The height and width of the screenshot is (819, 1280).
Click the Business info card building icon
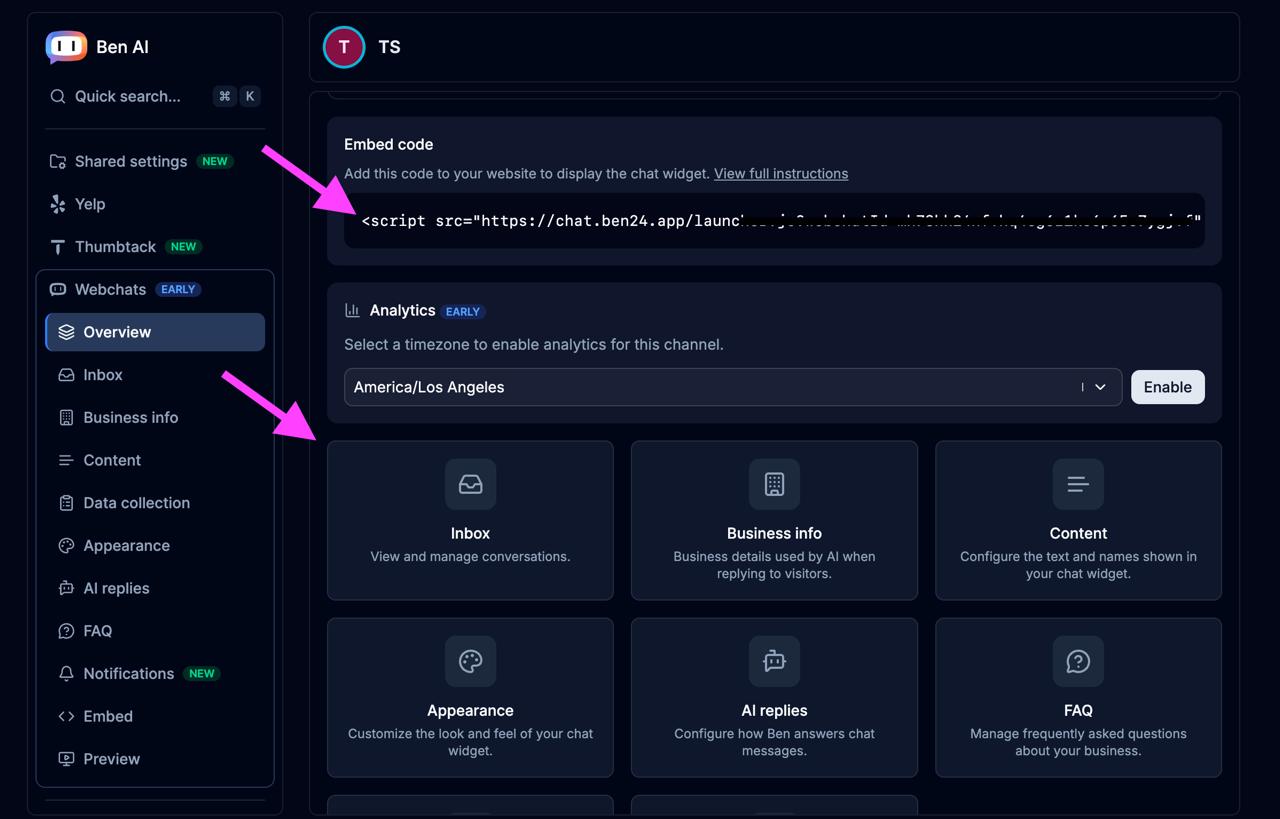(x=774, y=484)
